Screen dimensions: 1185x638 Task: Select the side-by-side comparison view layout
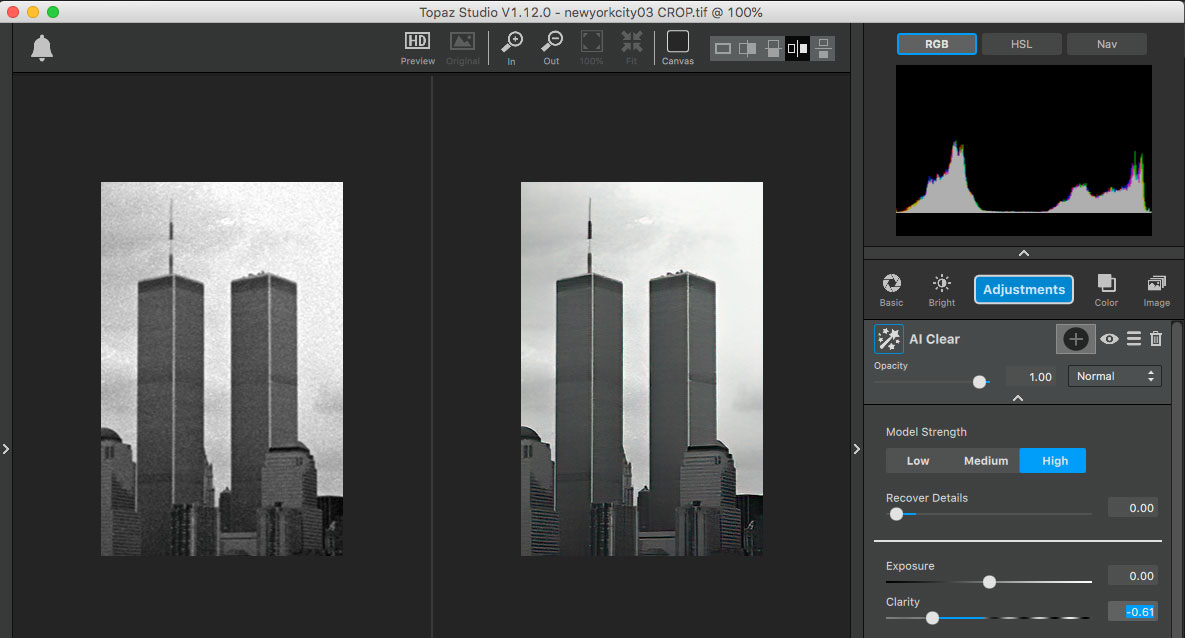click(797, 49)
